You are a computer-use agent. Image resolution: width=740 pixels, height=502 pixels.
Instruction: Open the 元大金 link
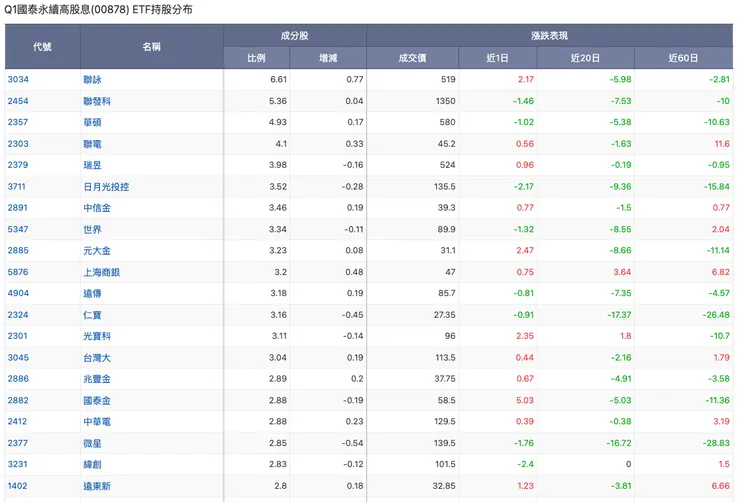97,251
